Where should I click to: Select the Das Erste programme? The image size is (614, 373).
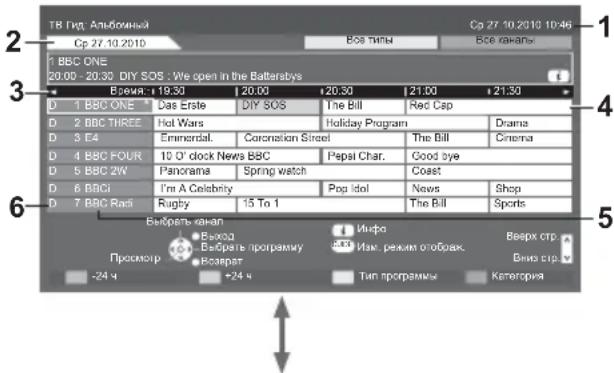click(195, 106)
